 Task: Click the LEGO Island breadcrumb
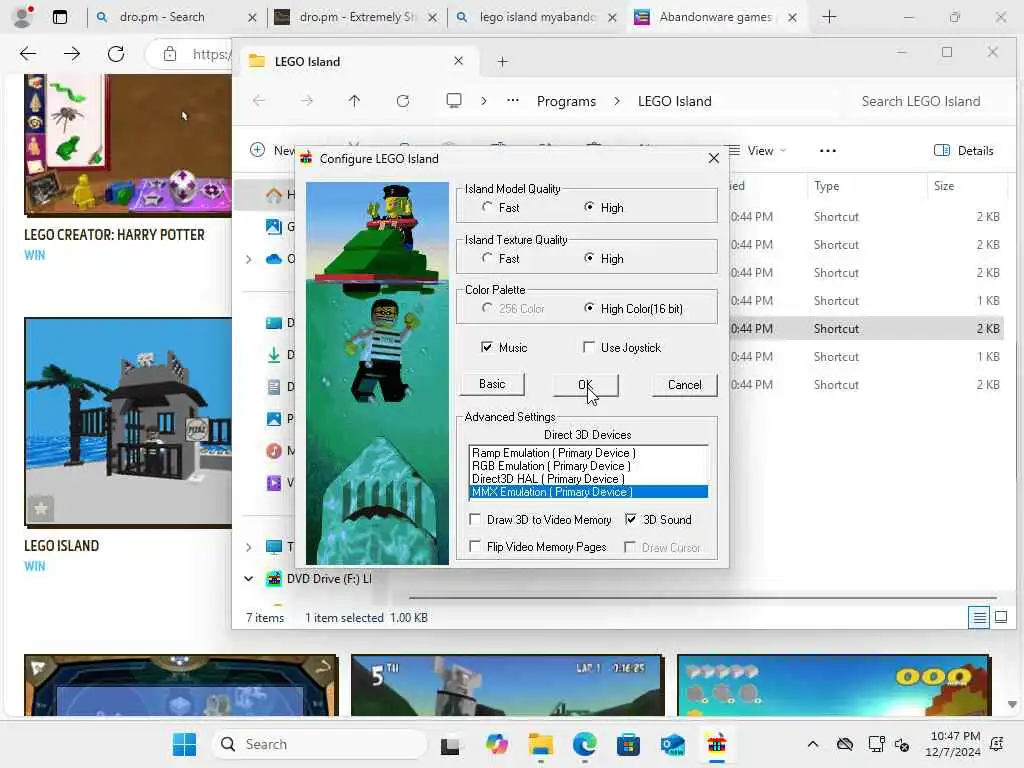tap(675, 101)
